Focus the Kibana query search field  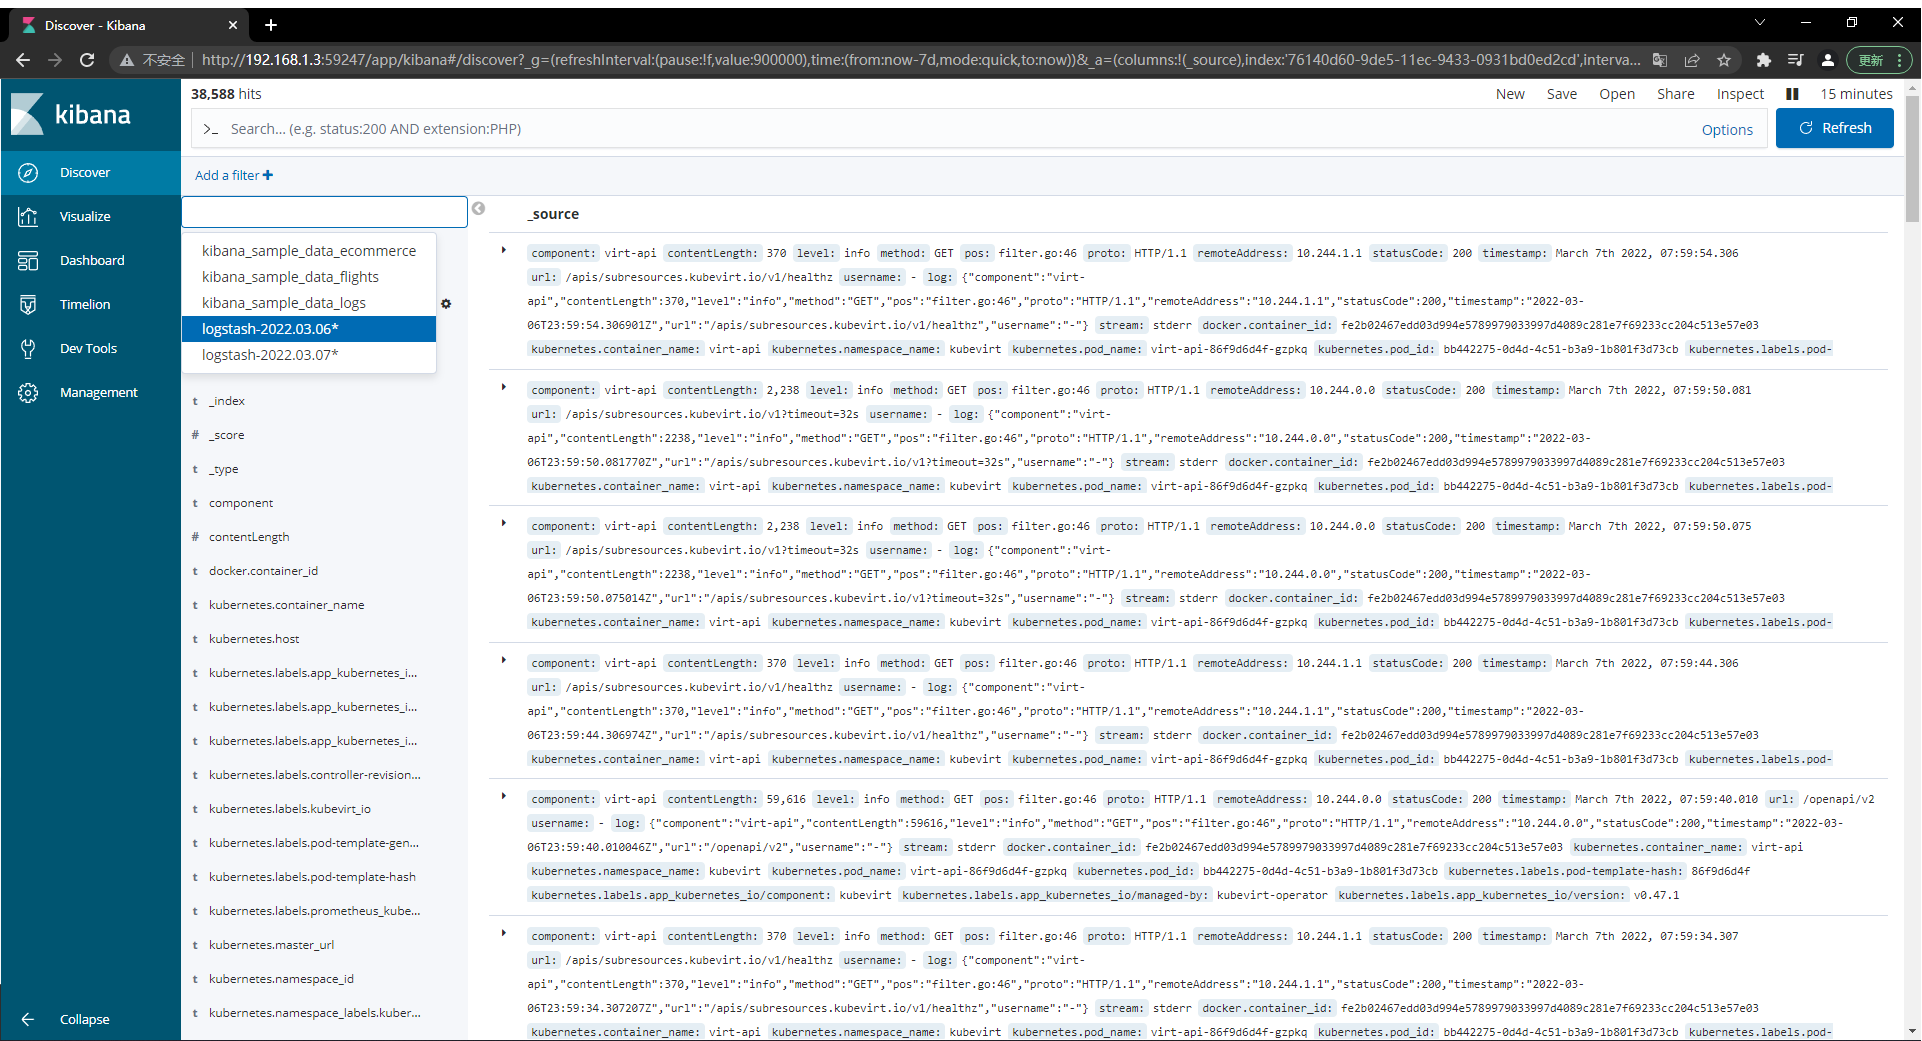[x=940, y=129]
